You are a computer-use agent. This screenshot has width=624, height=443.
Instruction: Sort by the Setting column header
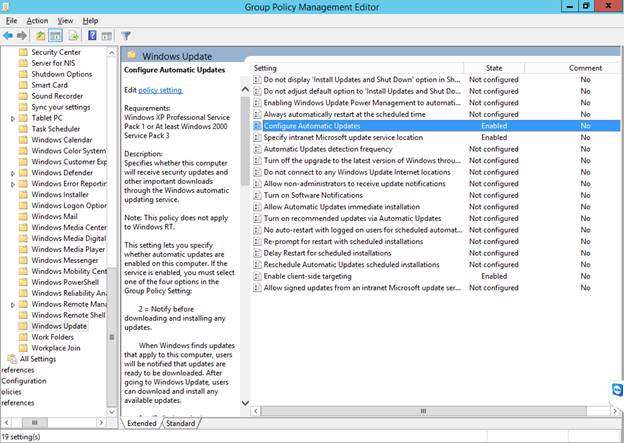point(357,68)
